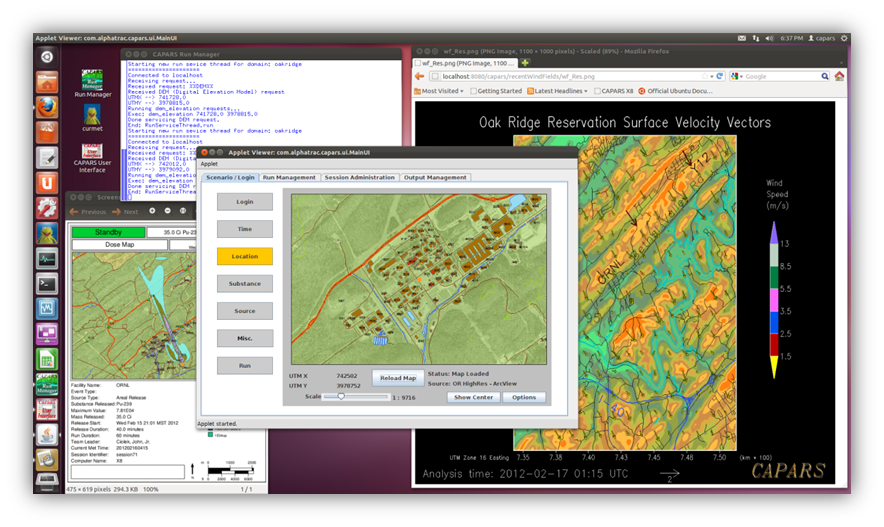Open Ubuntu Software Center shopping bag icon
Viewport: 884px width, 527px height.
point(47,132)
